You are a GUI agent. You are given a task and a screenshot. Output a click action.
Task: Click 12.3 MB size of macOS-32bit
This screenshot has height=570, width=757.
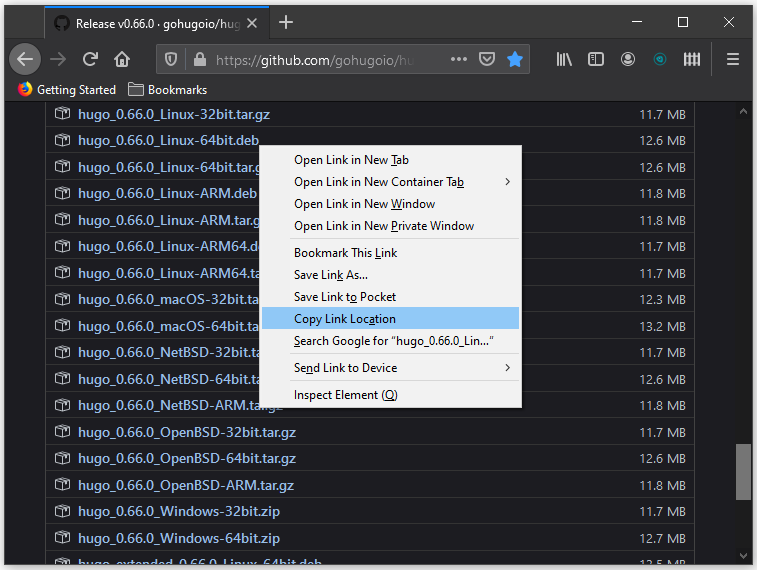[x=662, y=300]
